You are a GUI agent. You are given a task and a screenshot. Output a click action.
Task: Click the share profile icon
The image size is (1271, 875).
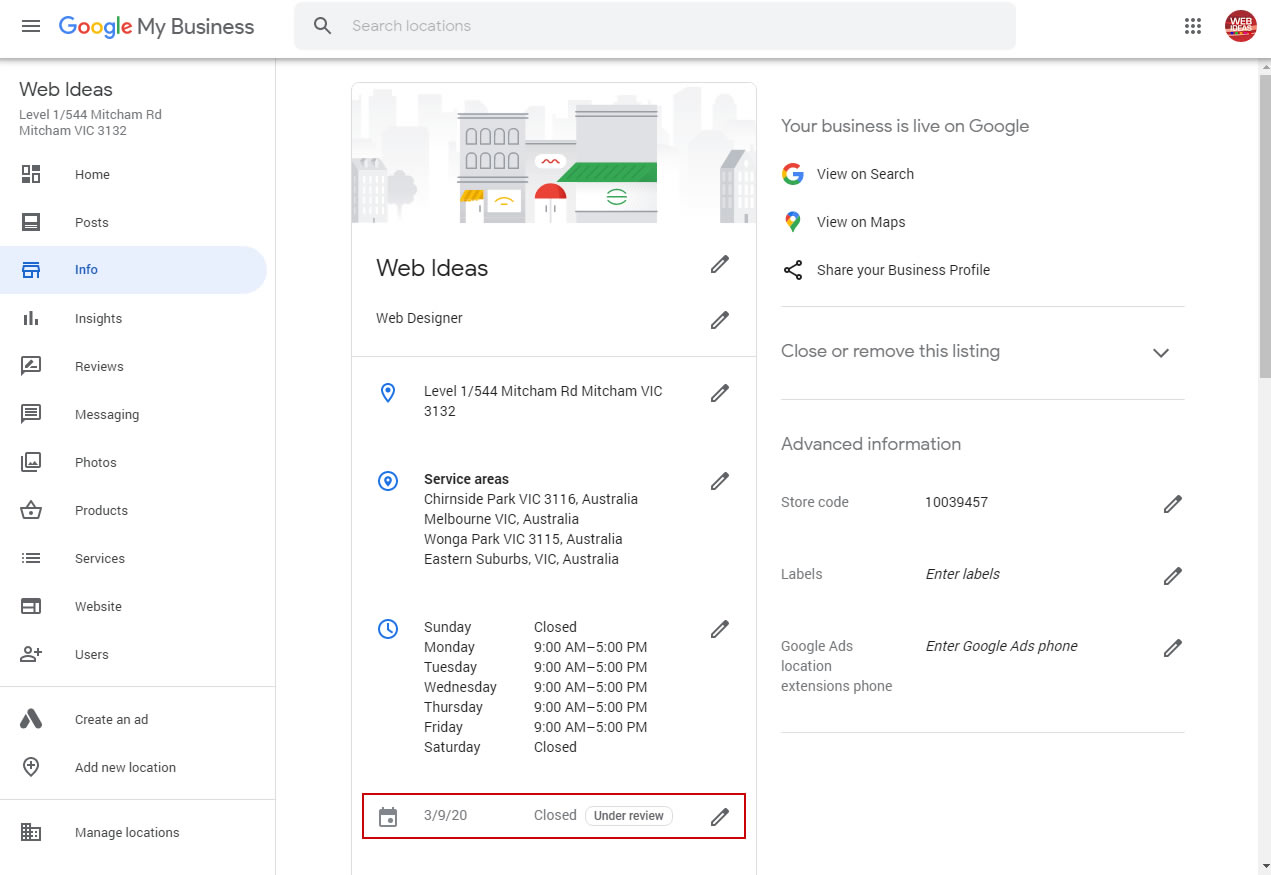tap(793, 270)
